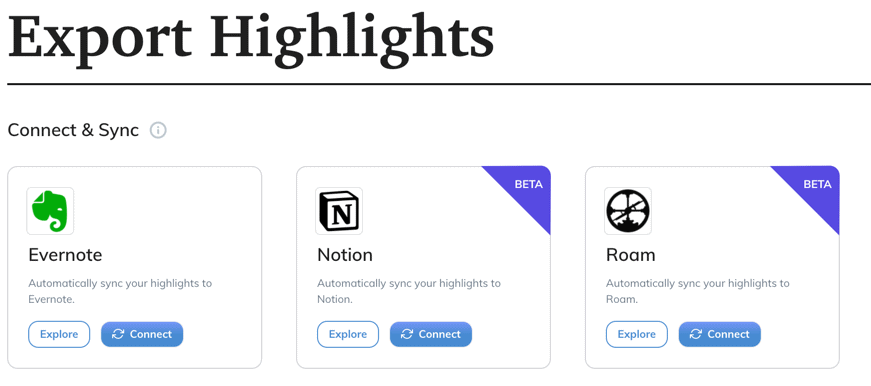Click the Evernote card title

(65, 255)
